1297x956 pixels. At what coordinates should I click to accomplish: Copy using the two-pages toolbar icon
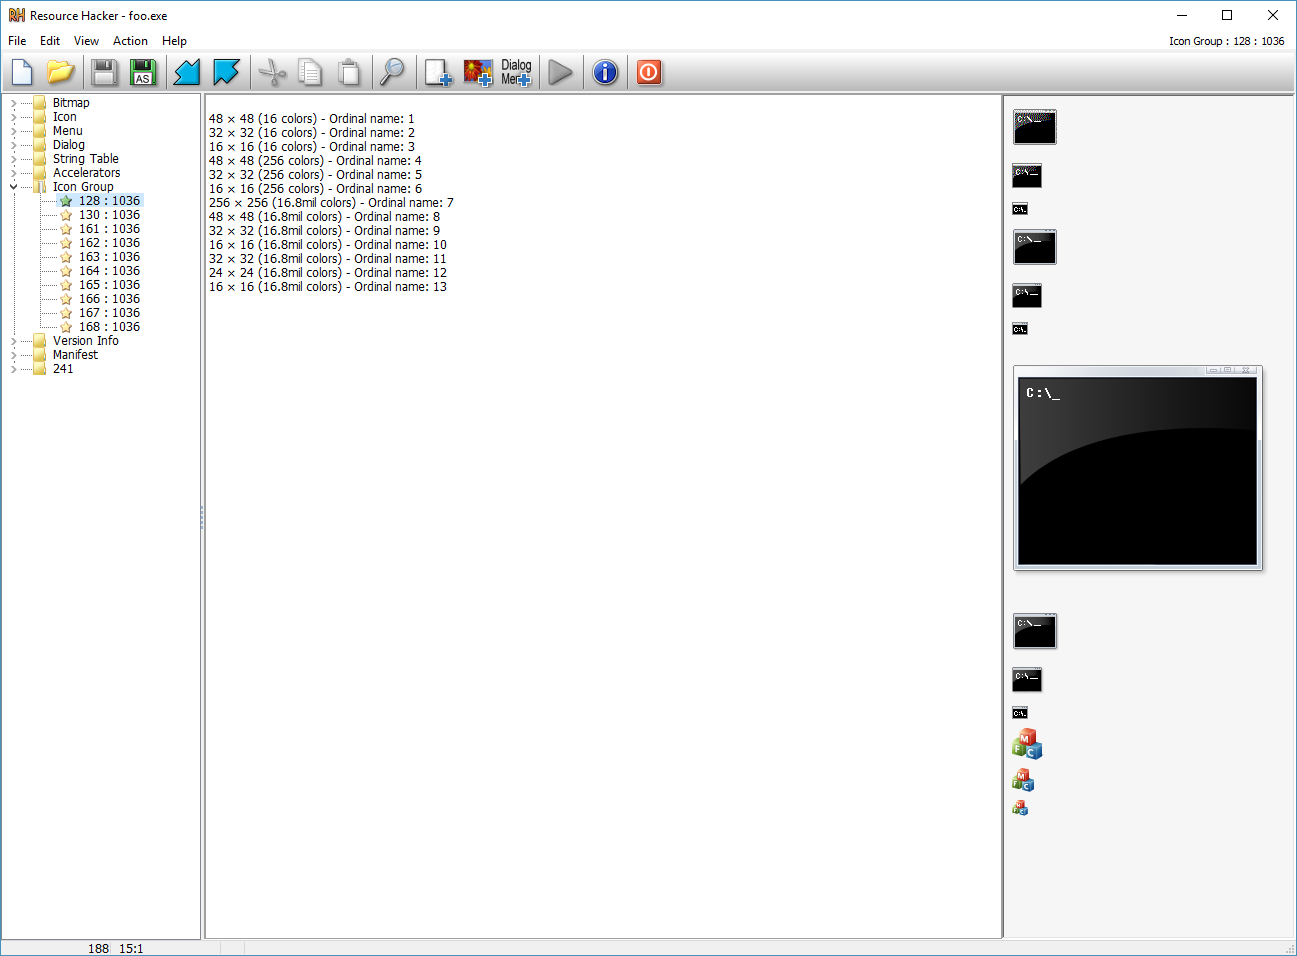pos(311,72)
